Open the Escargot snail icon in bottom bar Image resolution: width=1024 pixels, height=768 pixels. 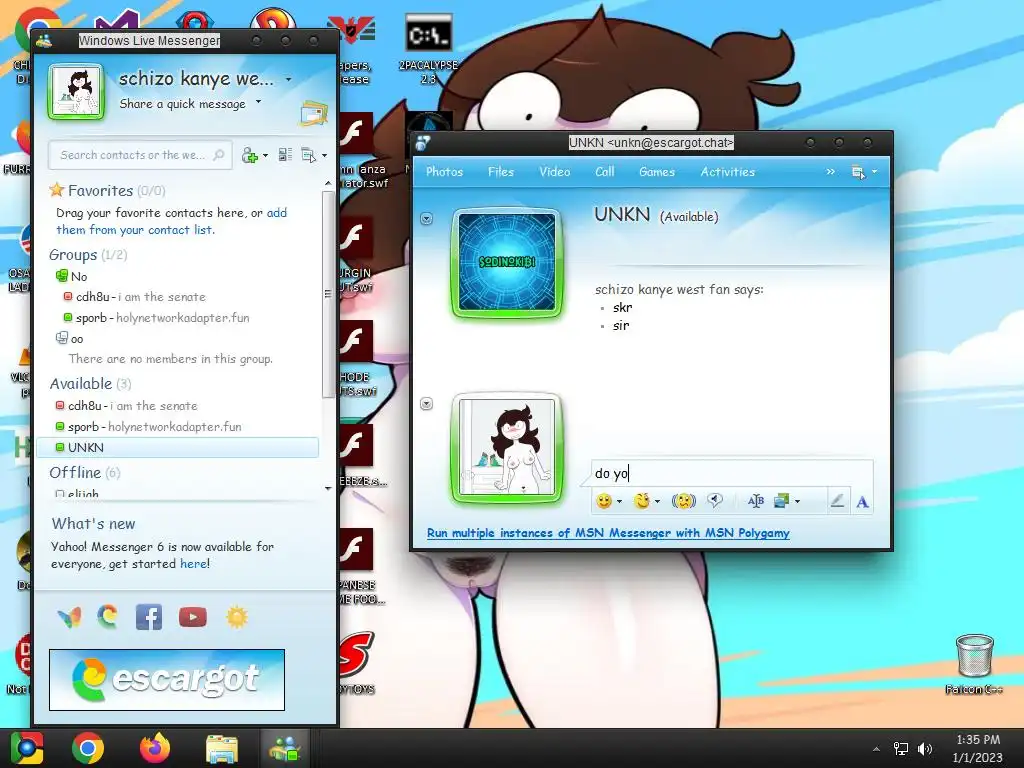coord(108,616)
